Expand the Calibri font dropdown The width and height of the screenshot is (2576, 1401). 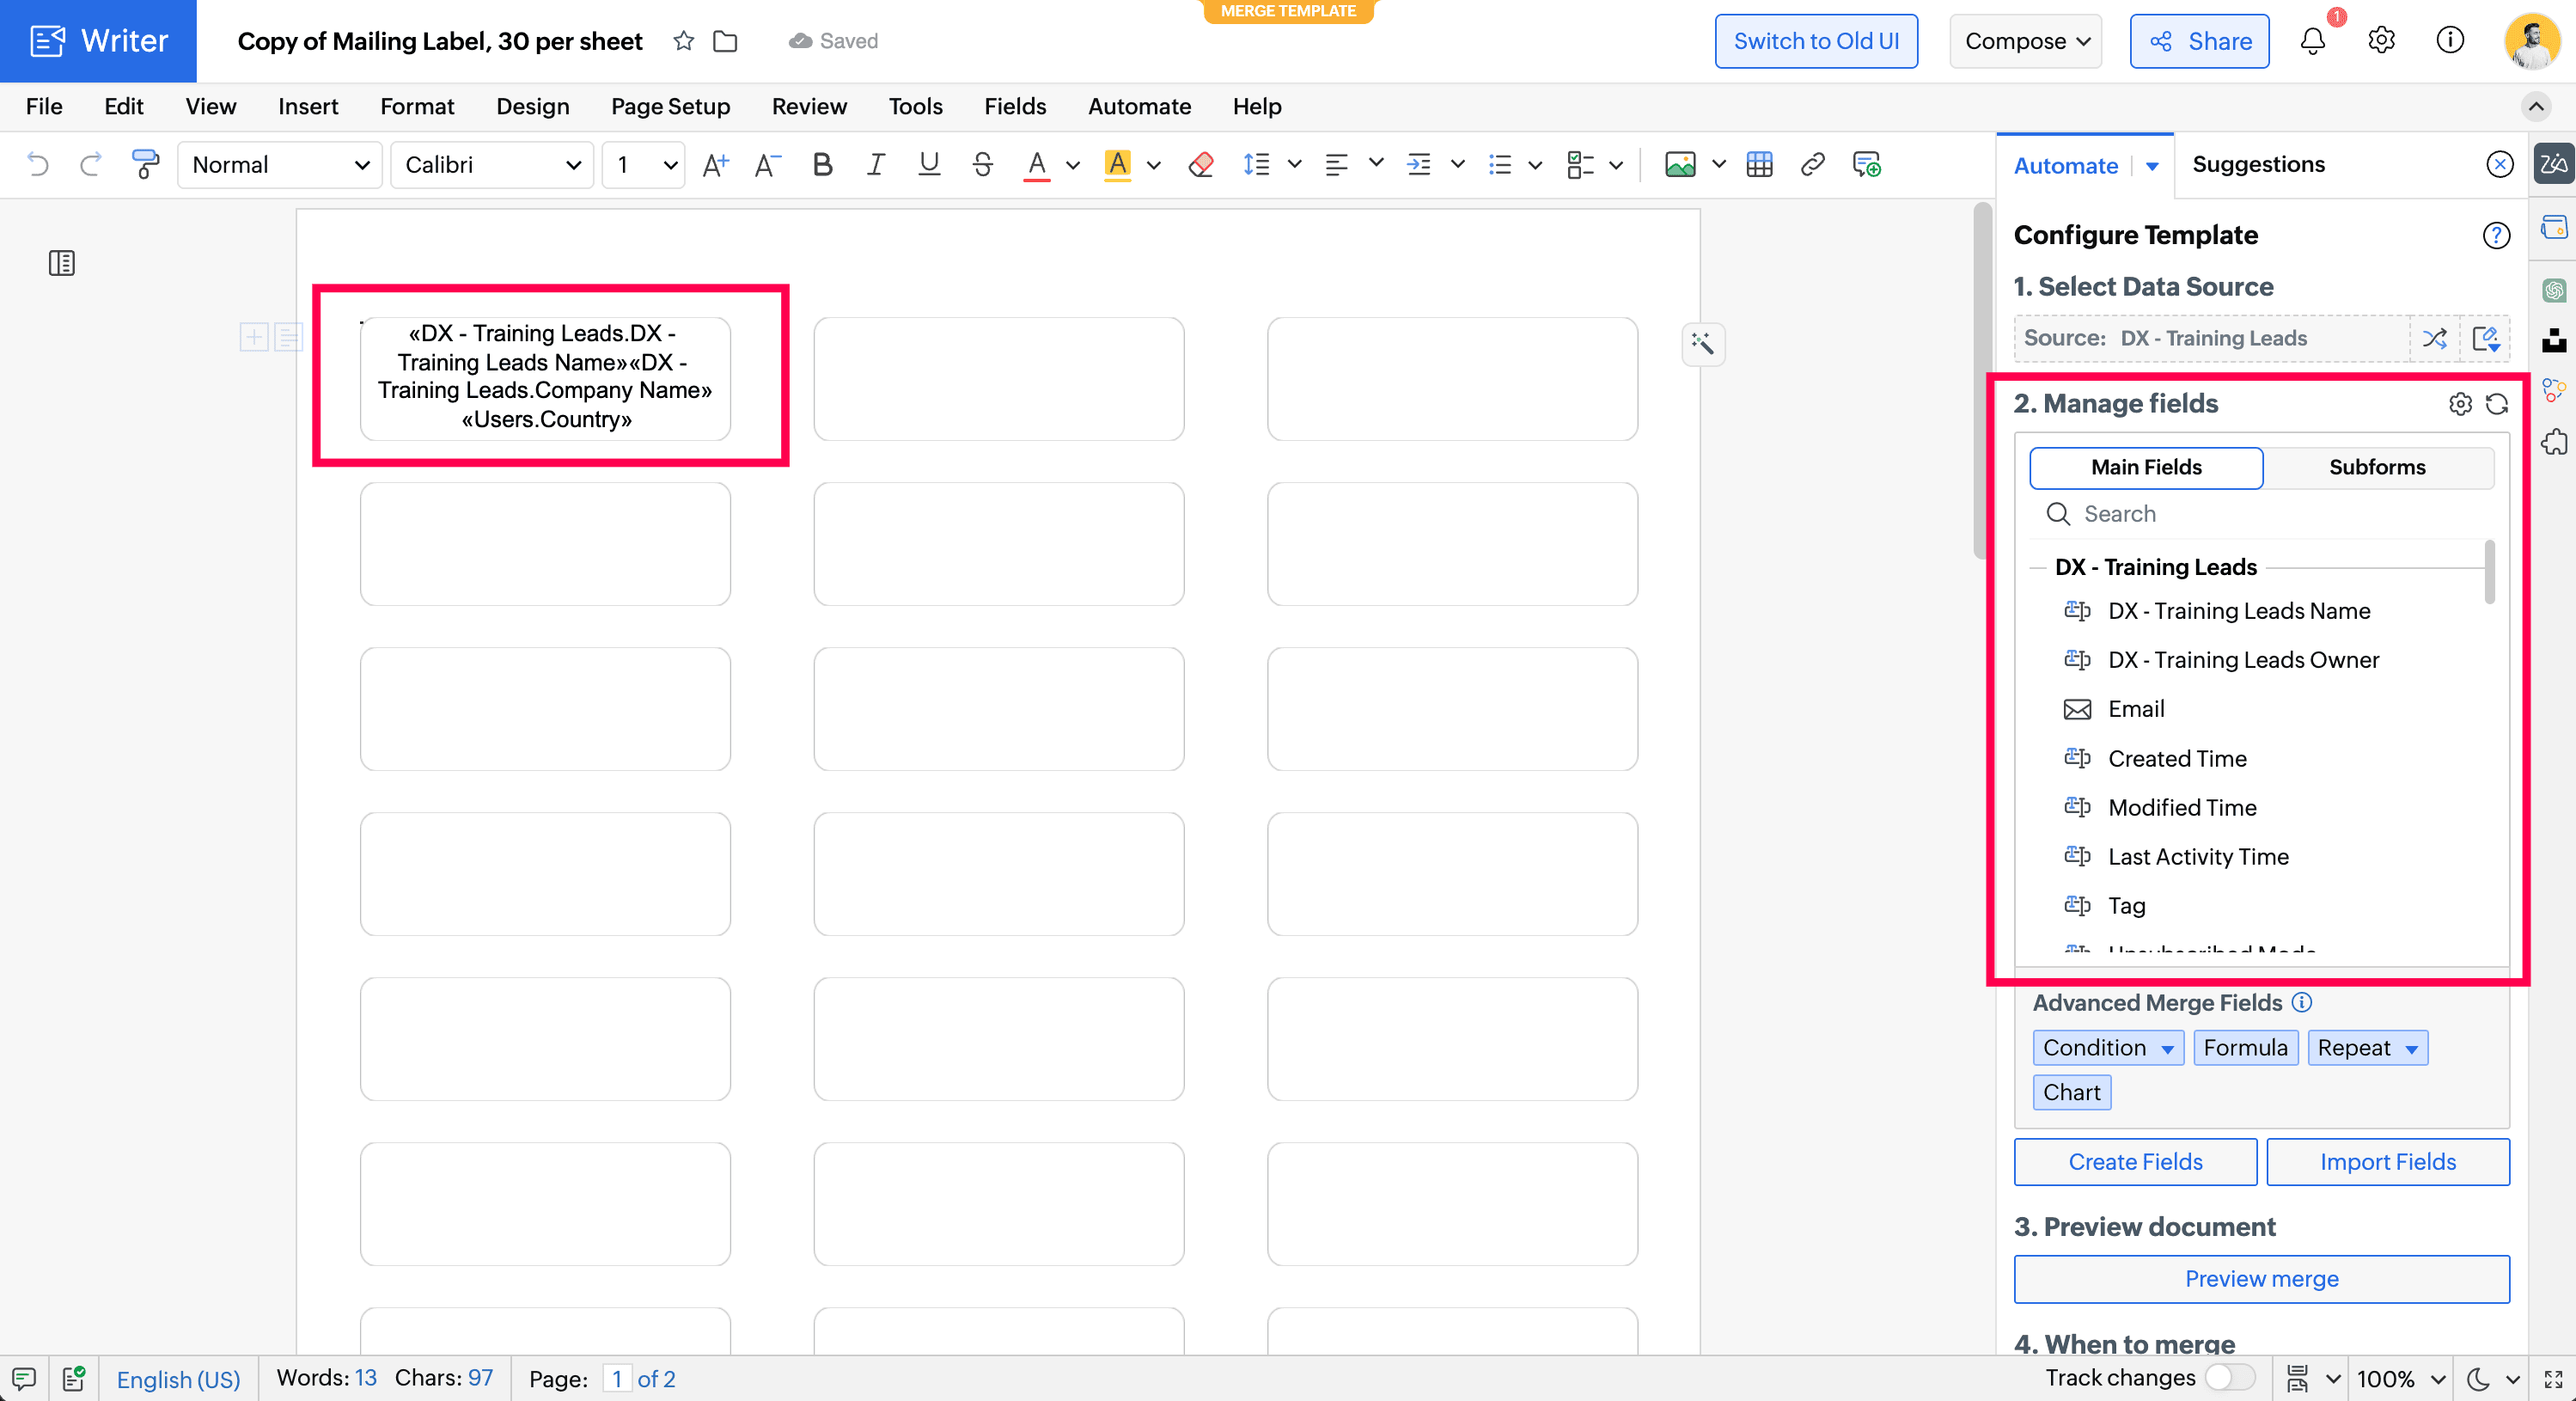tap(493, 164)
